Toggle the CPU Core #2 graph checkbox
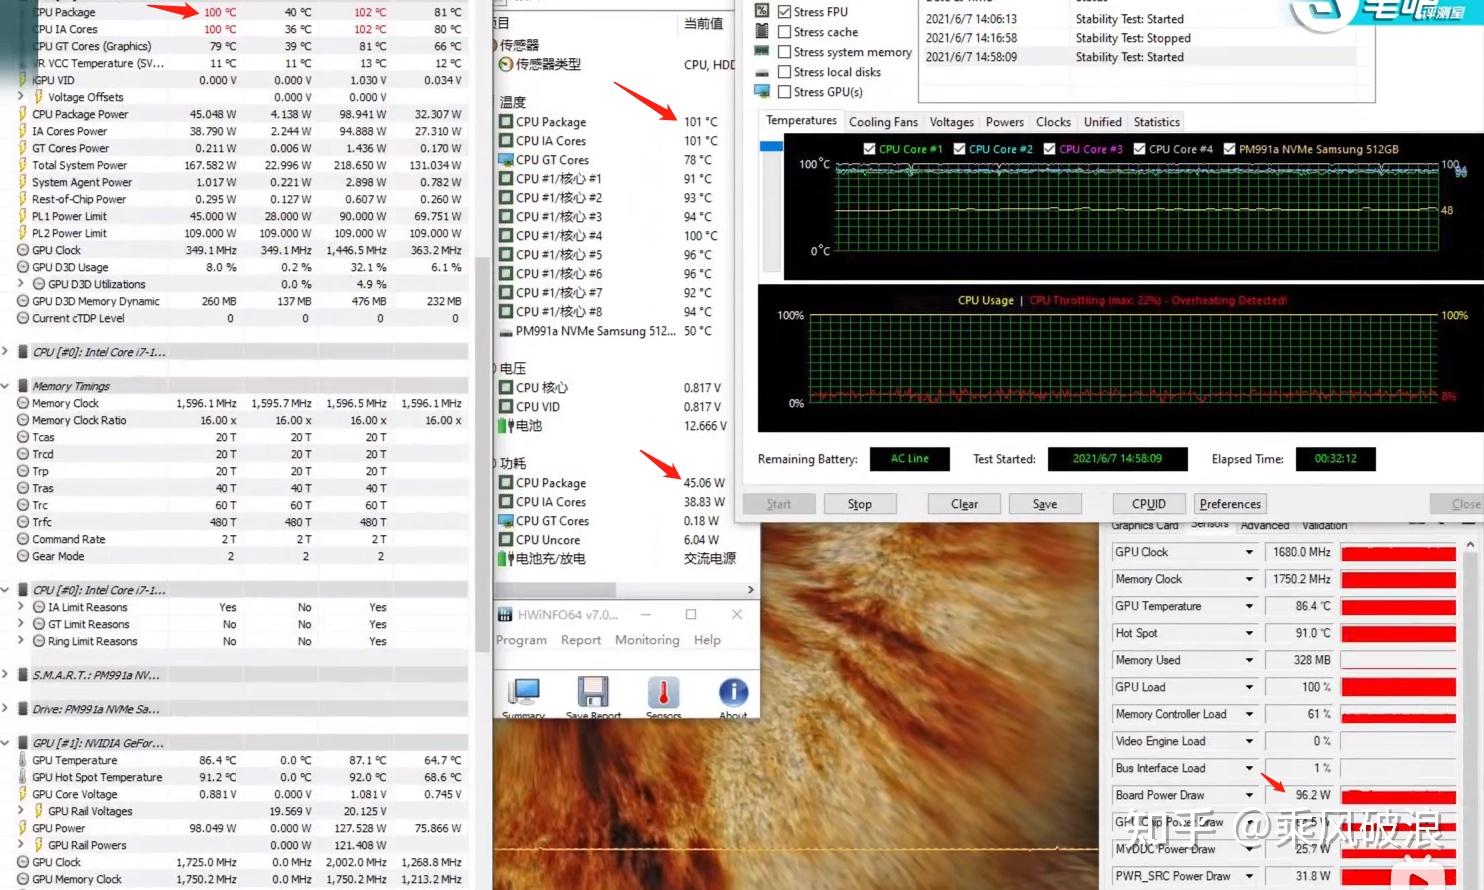Image resolution: width=1484 pixels, height=890 pixels. 959,149
